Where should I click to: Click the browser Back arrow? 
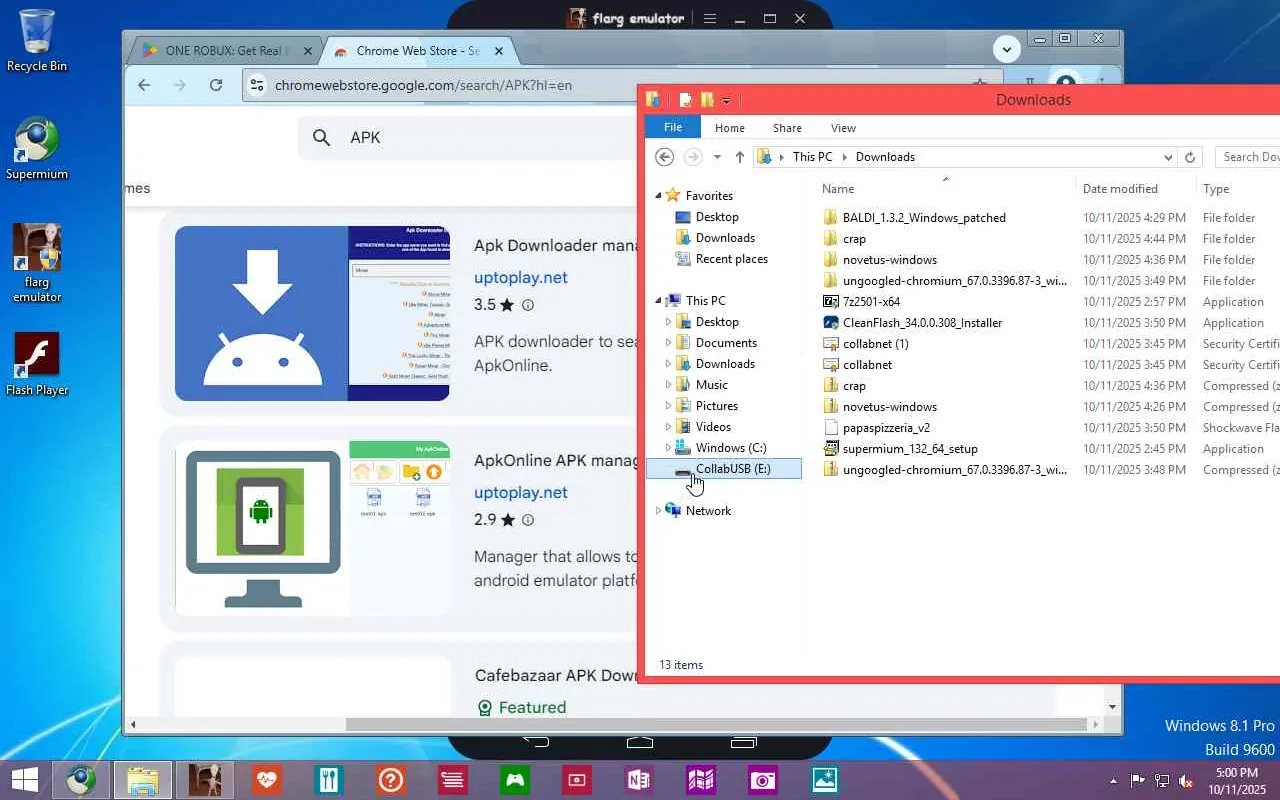coord(144,85)
